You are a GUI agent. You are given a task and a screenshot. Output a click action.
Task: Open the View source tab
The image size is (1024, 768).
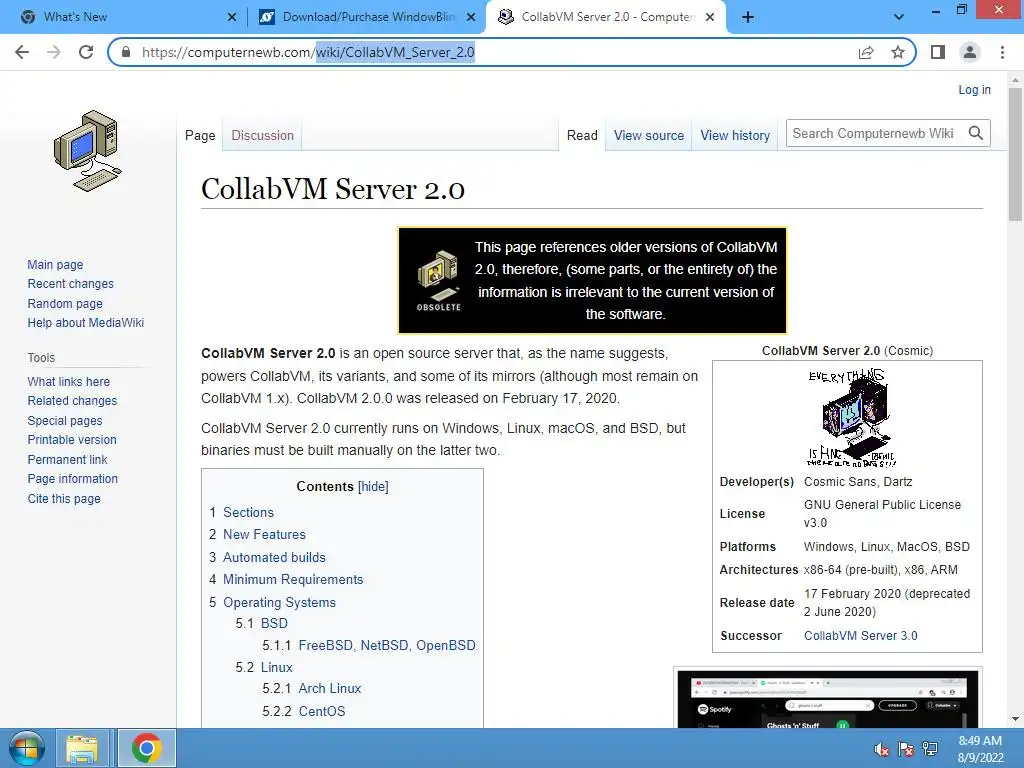click(648, 135)
